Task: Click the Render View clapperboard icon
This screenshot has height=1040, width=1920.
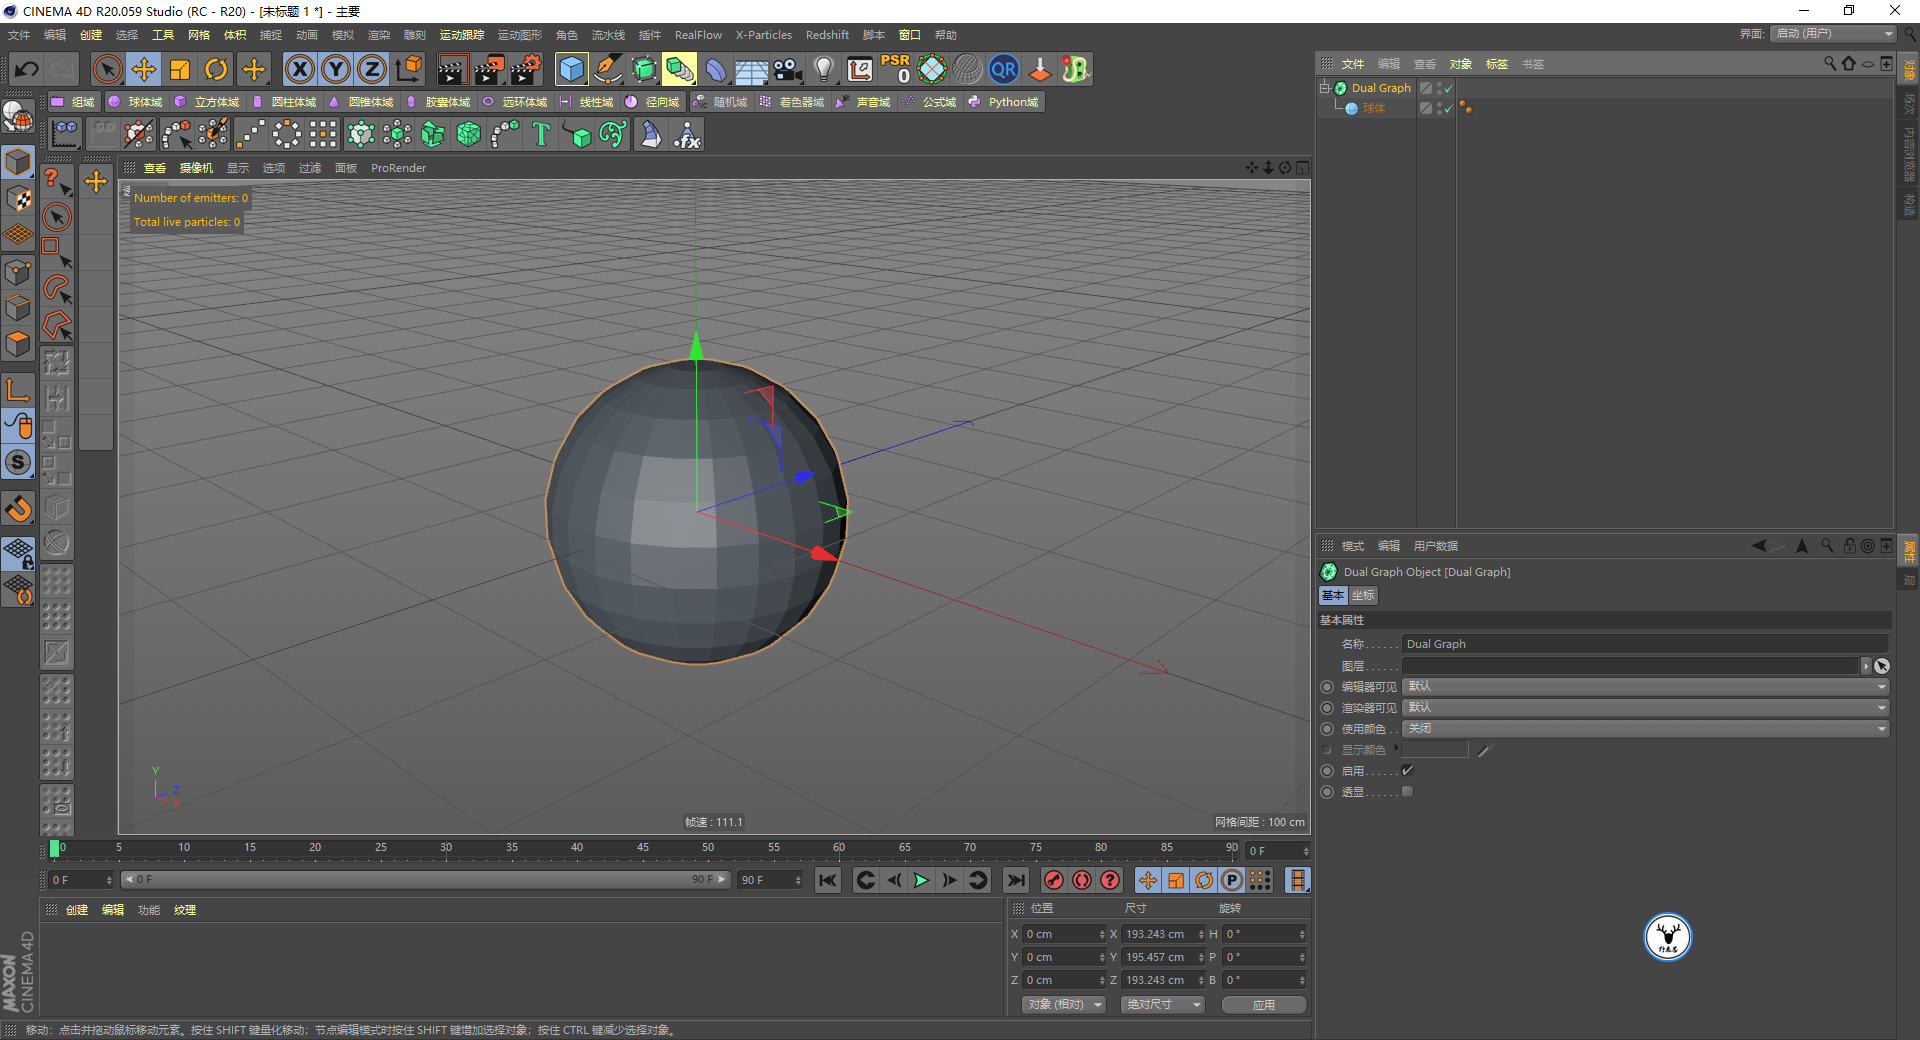Action: pos(452,69)
